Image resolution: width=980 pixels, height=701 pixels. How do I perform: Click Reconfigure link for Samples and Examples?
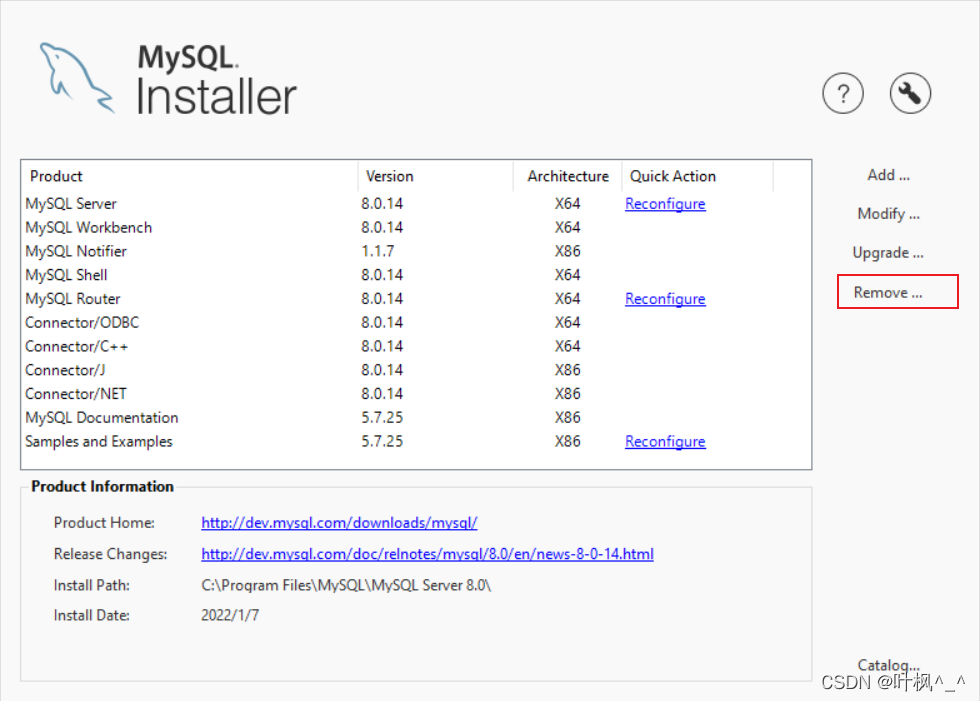tap(665, 441)
